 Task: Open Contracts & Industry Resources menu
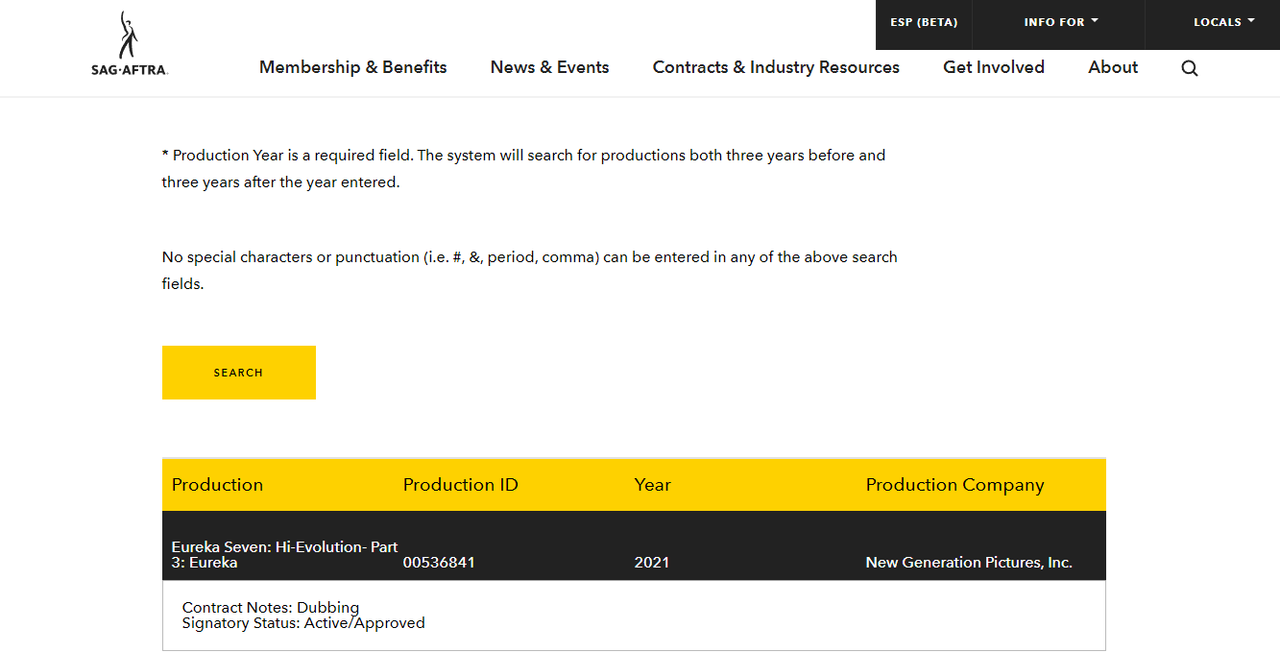click(776, 67)
